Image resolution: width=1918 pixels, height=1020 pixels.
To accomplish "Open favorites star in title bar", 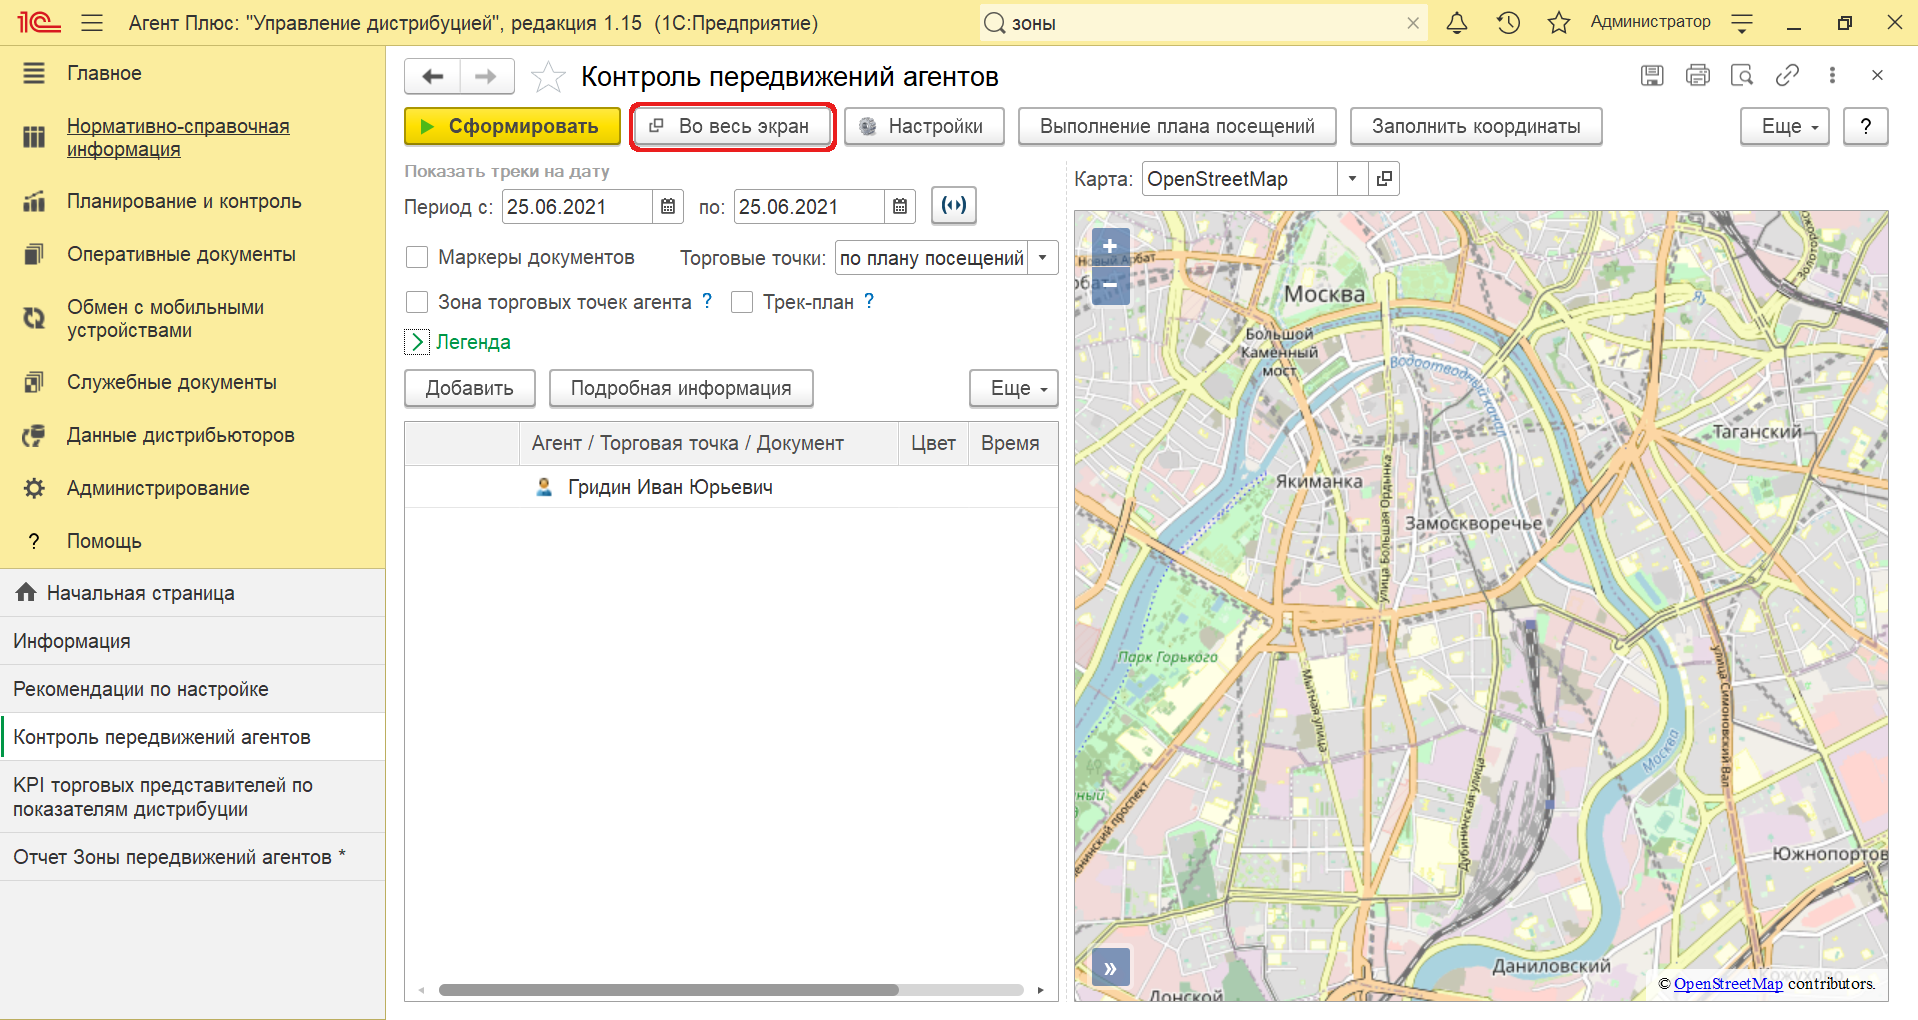I will click(x=1558, y=22).
